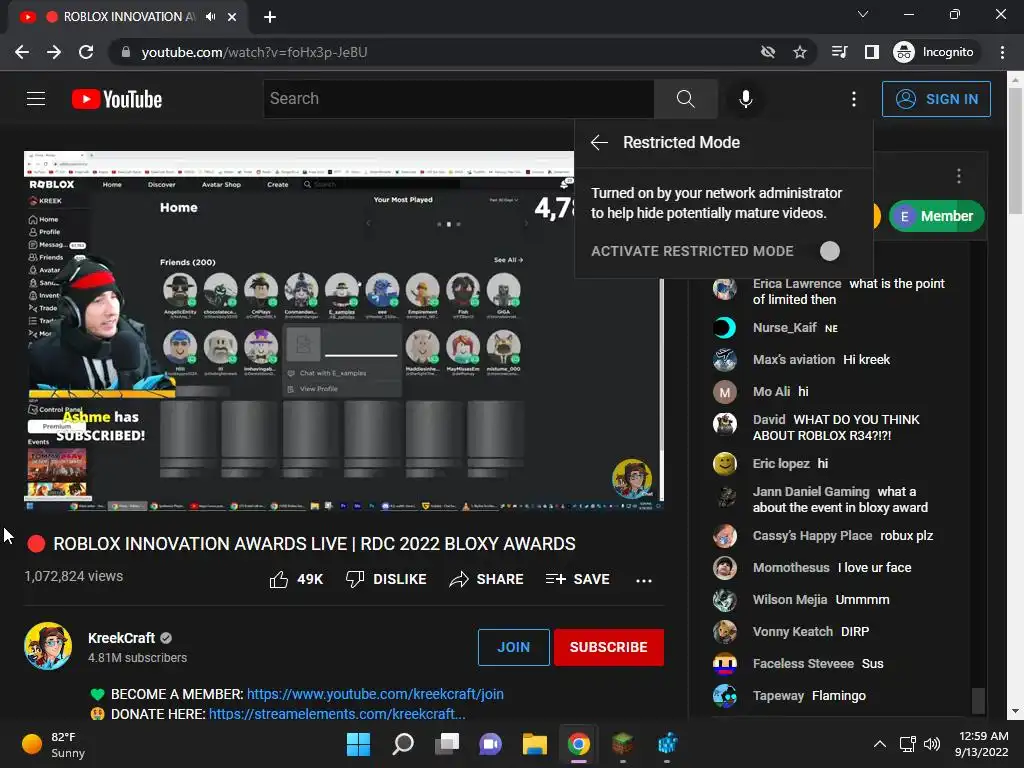The width and height of the screenshot is (1024, 768).
Task: Mute the tab via speaker icon
Action: pyautogui.click(x=210, y=17)
